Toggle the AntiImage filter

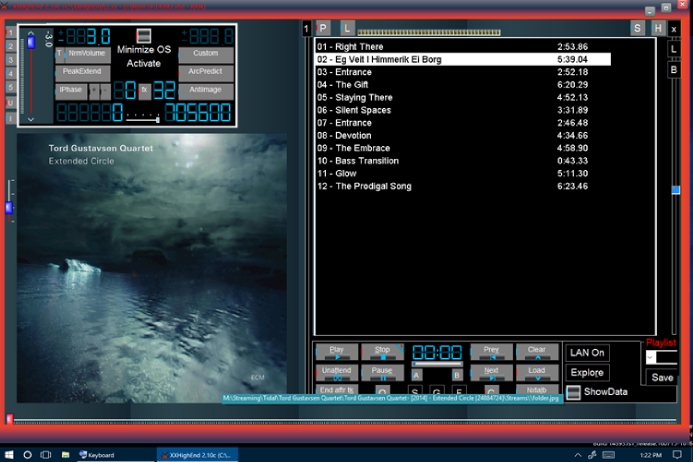(206, 91)
